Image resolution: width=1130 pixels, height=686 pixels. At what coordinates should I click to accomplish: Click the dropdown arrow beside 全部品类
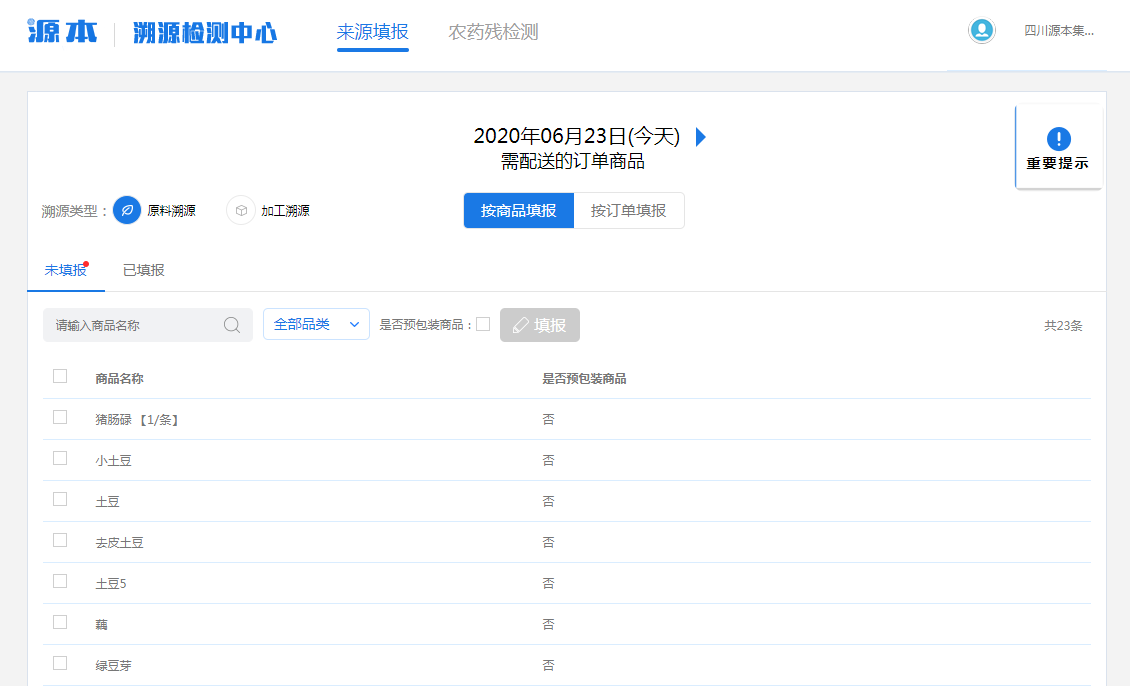click(x=354, y=325)
